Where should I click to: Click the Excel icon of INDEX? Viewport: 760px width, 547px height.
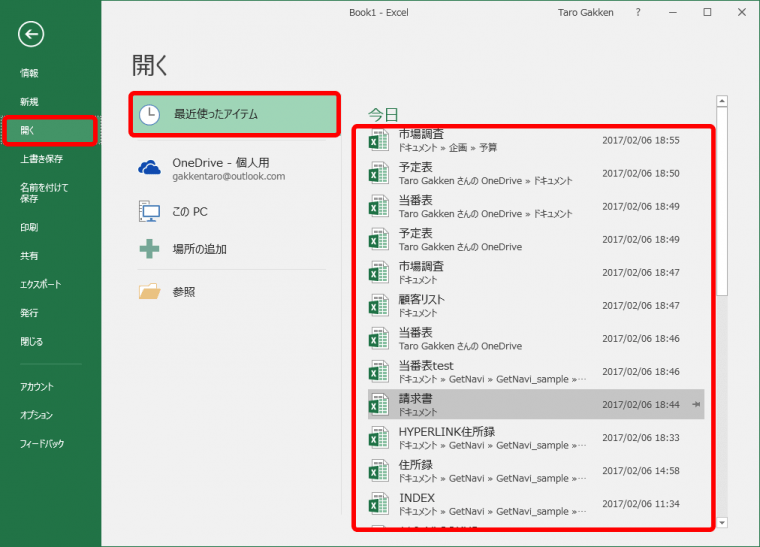[379, 503]
